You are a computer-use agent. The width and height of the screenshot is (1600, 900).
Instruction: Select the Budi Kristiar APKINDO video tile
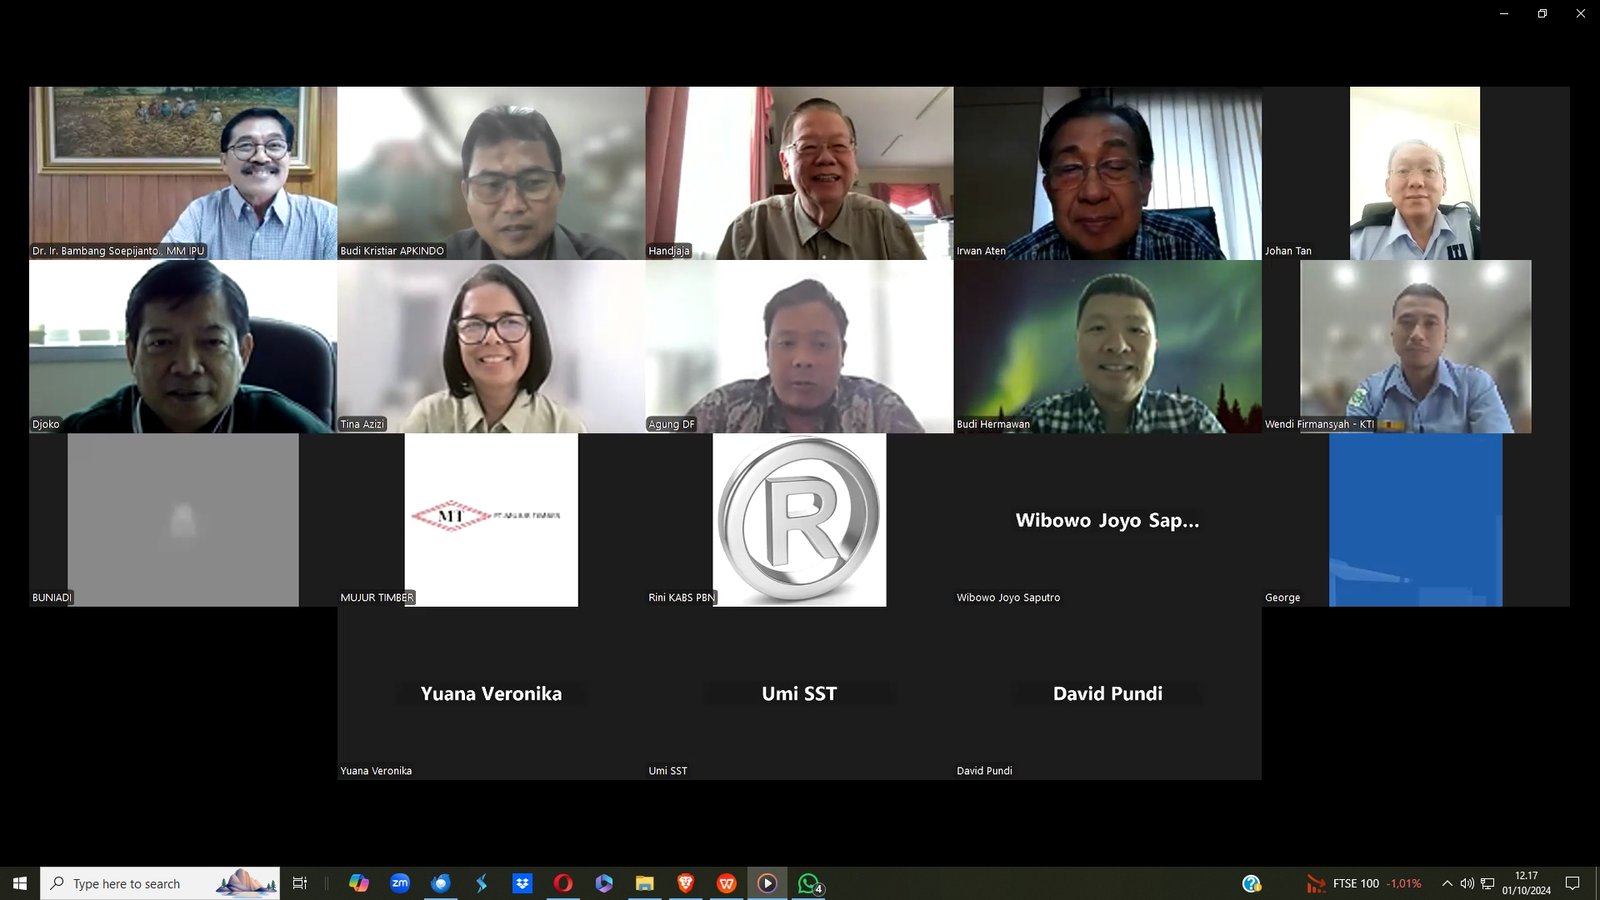491,173
